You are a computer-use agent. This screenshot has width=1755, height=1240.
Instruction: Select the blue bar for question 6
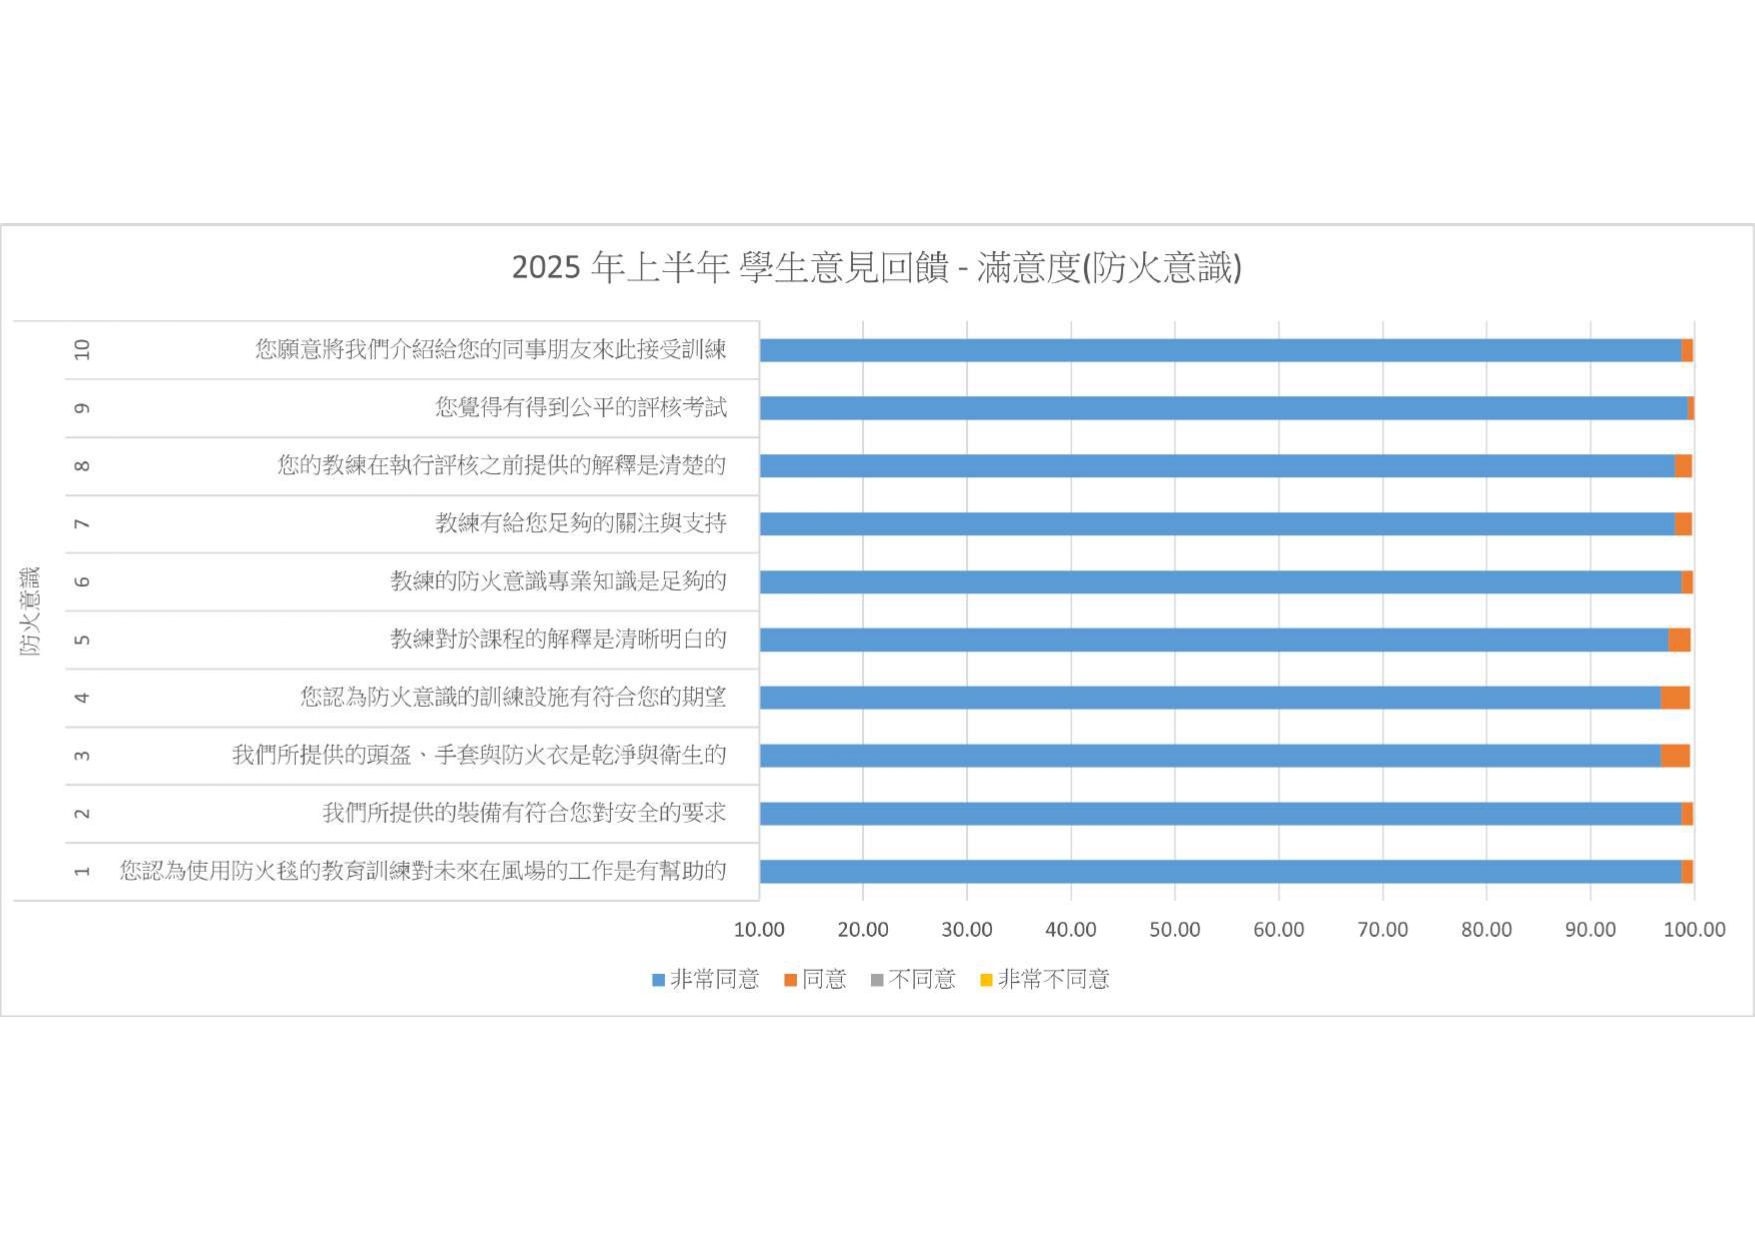(x=1220, y=582)
